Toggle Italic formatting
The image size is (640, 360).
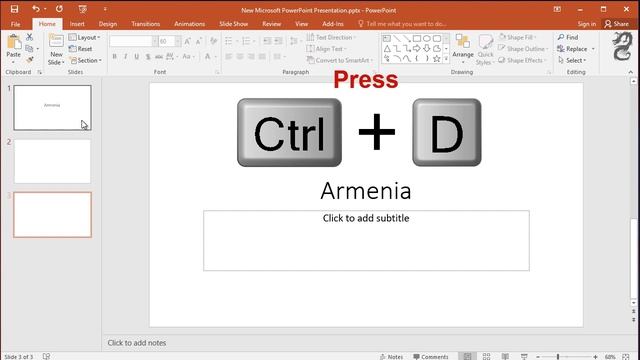pyautogui.click(x=125, y=56)
